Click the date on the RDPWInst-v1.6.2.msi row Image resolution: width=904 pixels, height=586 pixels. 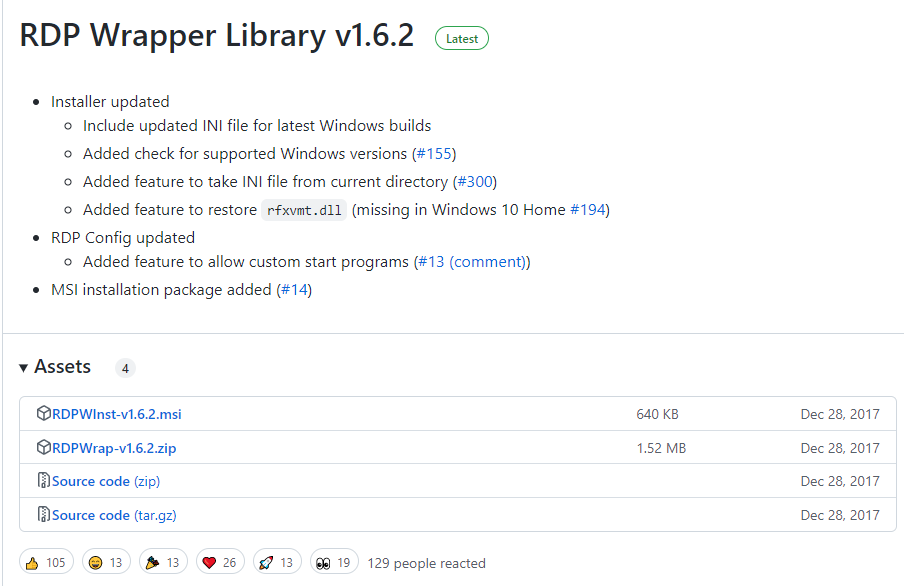[x=840, y=414]
